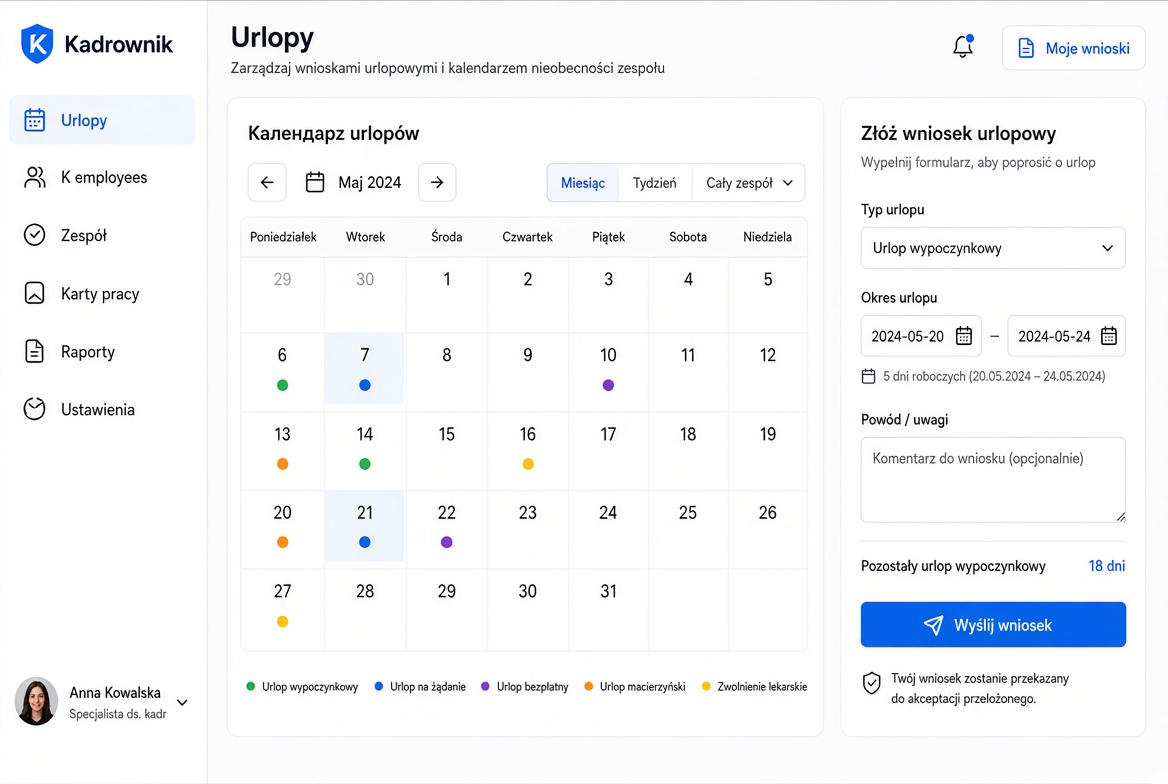The image size is (1168, 784).
Task: Click the 18 dni remaining value
Action: pyautogui.click(x=1106, y=566)
